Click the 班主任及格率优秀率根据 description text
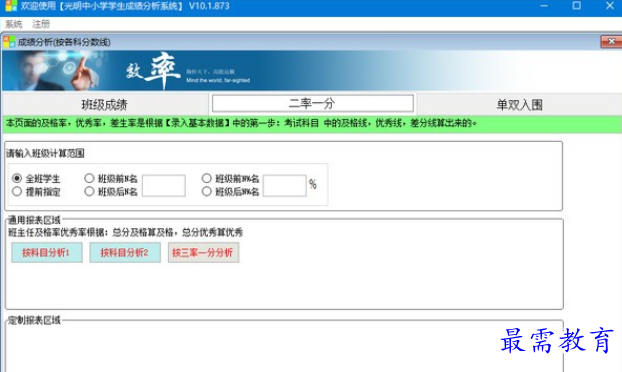The width and height of the screenshot is (622, 372). (125, 232)
